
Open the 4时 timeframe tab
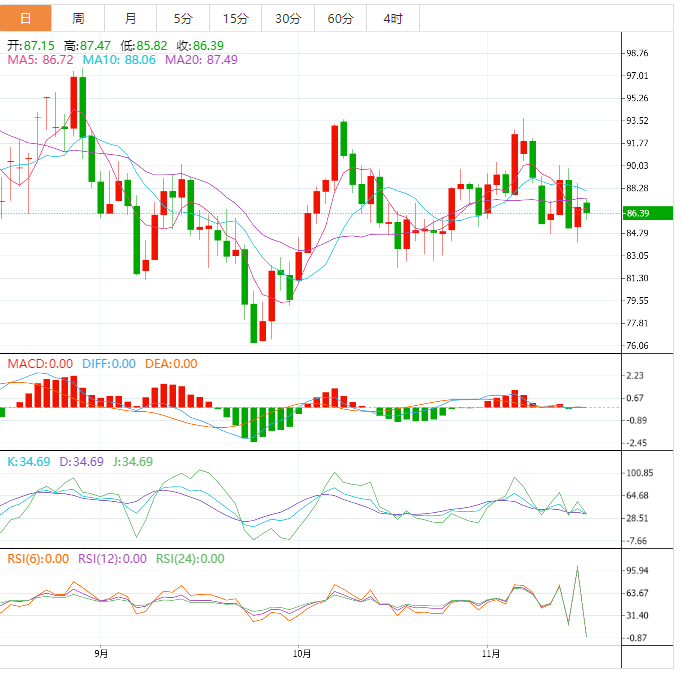(393, 18)
